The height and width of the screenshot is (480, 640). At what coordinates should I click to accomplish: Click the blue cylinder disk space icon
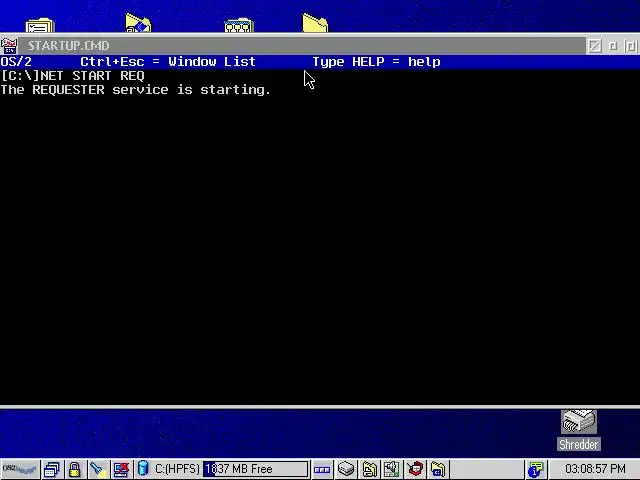tap(143, 469)
